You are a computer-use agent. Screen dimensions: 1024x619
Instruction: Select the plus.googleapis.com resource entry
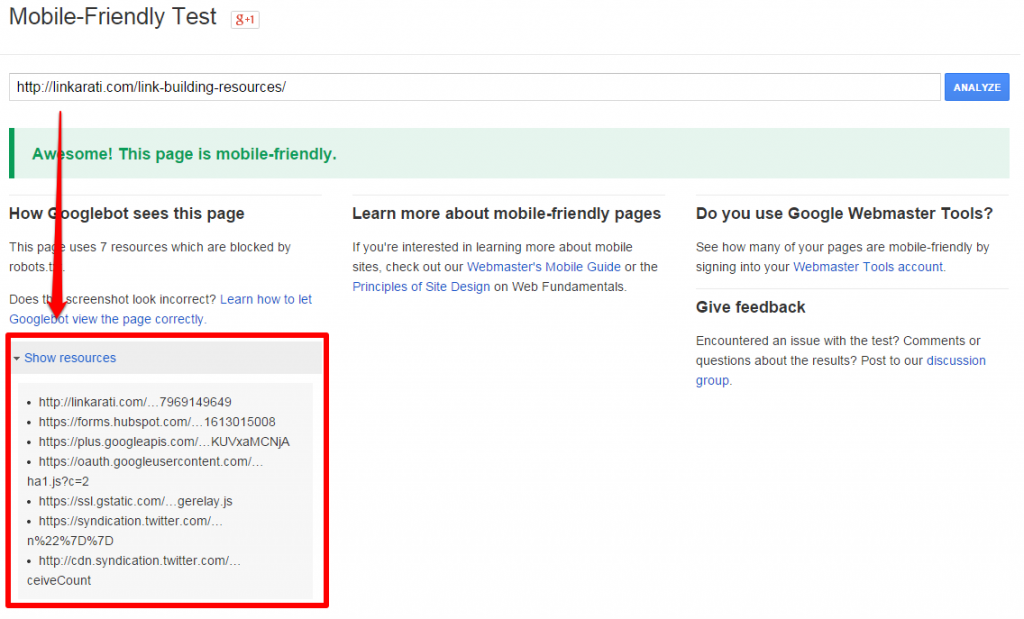(164, 441)
